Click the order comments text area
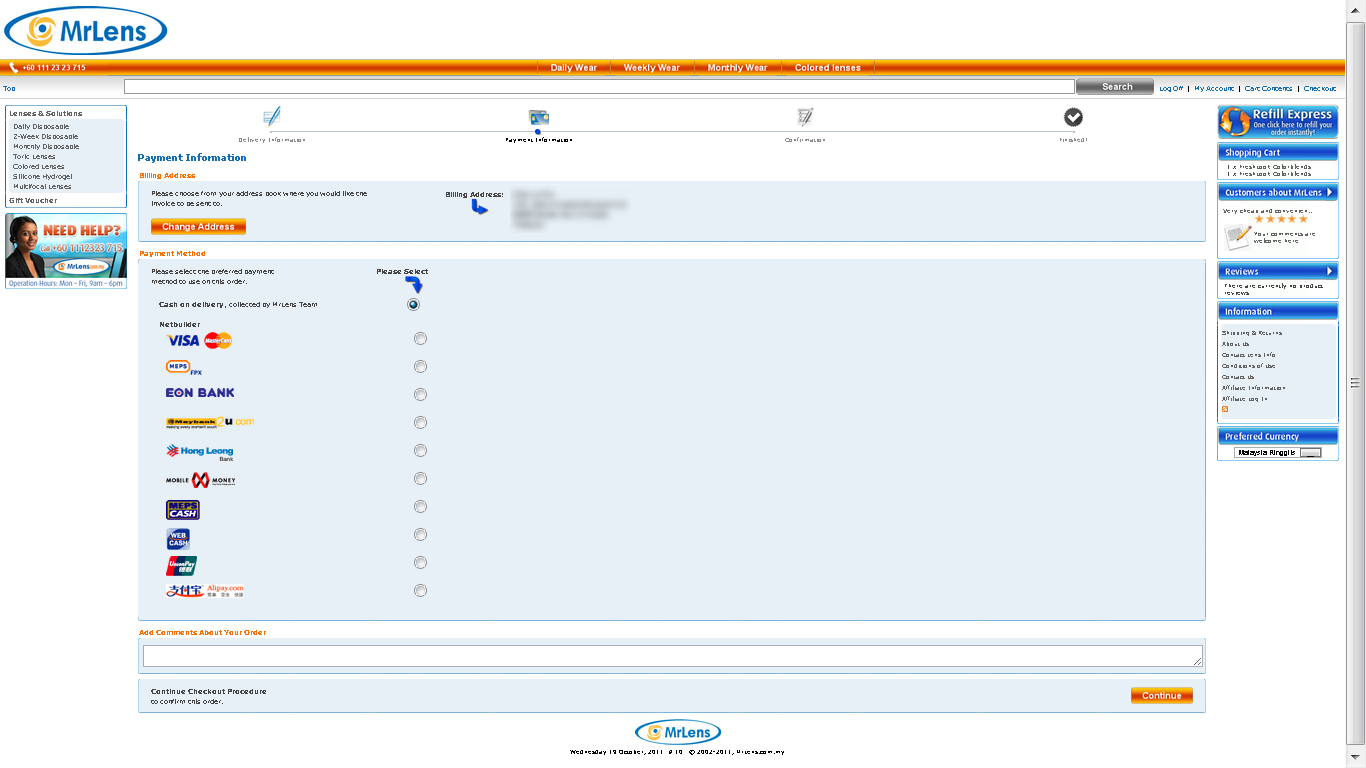This screenshot has height=768, width=1366. point(673,656)
